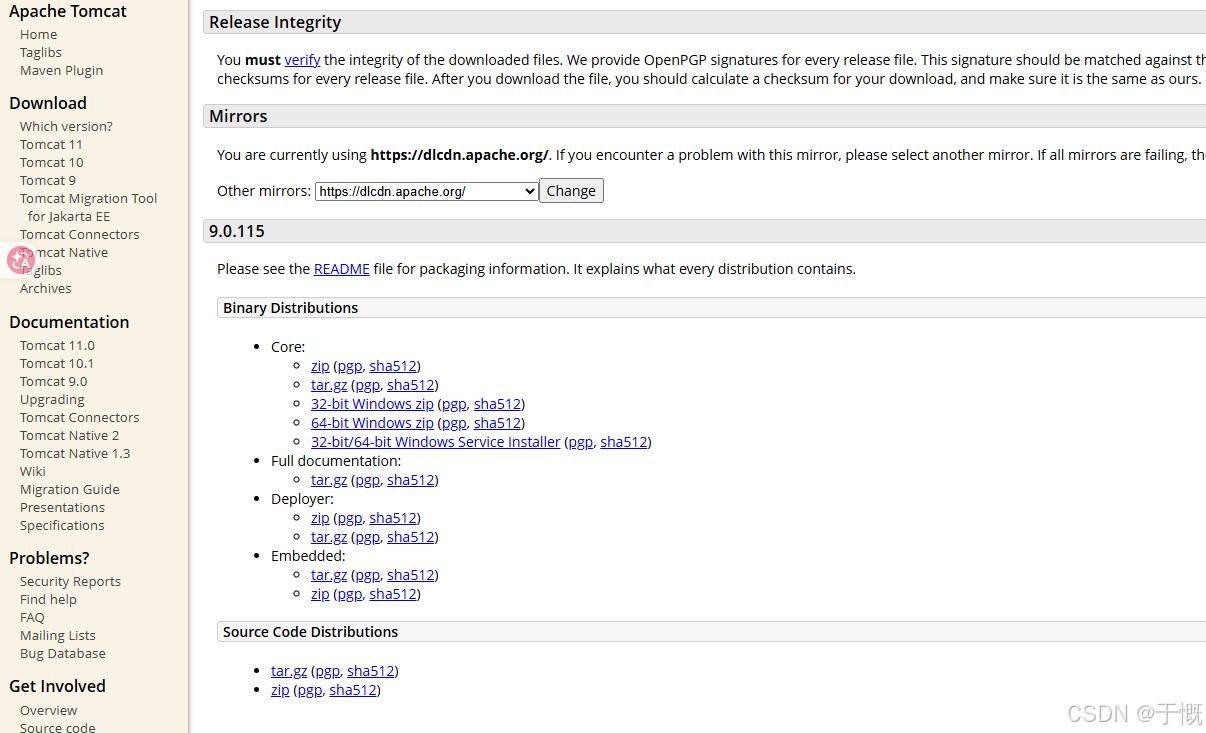The height and width of the screenshot is (733, 1206).
Task: Click the Source Code Distributions heading
Action: tap(311, 632)
